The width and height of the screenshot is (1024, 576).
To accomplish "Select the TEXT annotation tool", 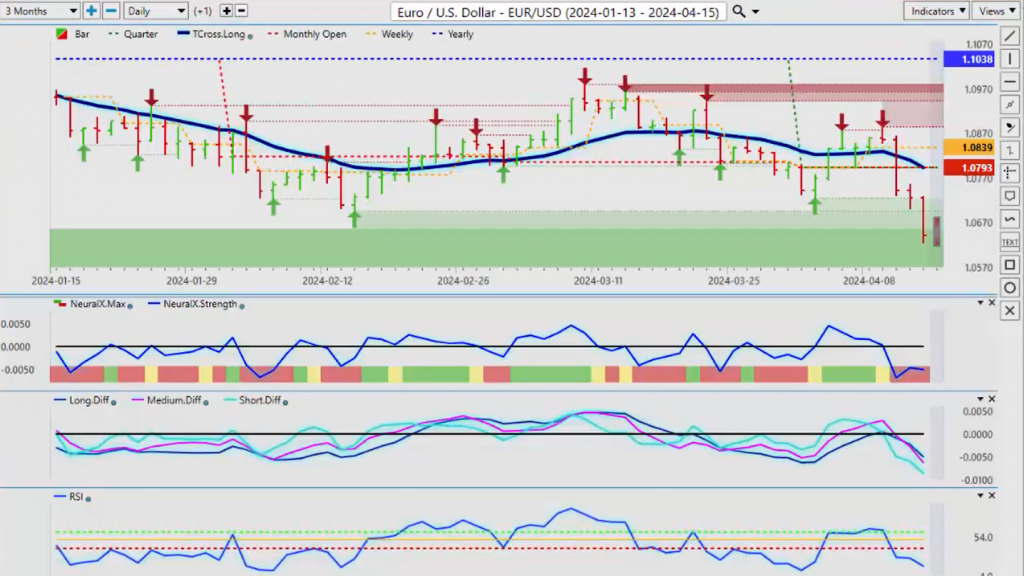I will 1010,242.
